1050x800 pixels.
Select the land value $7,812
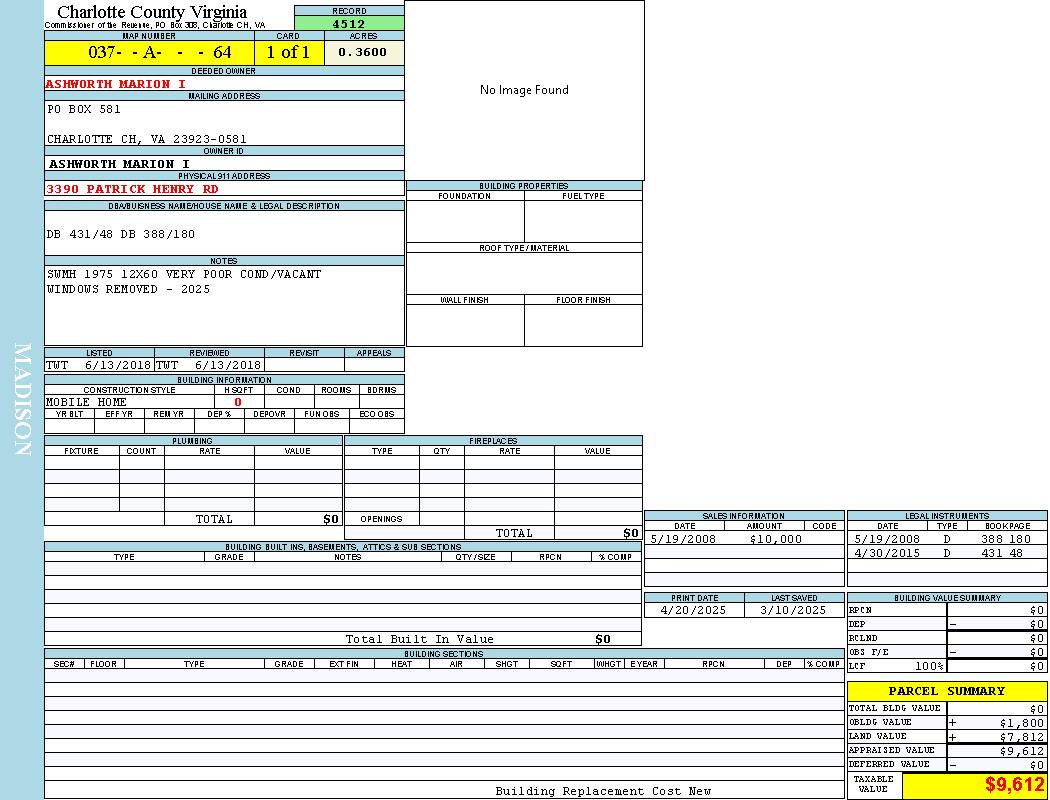pyautogui.click(x=1021, y=737)
